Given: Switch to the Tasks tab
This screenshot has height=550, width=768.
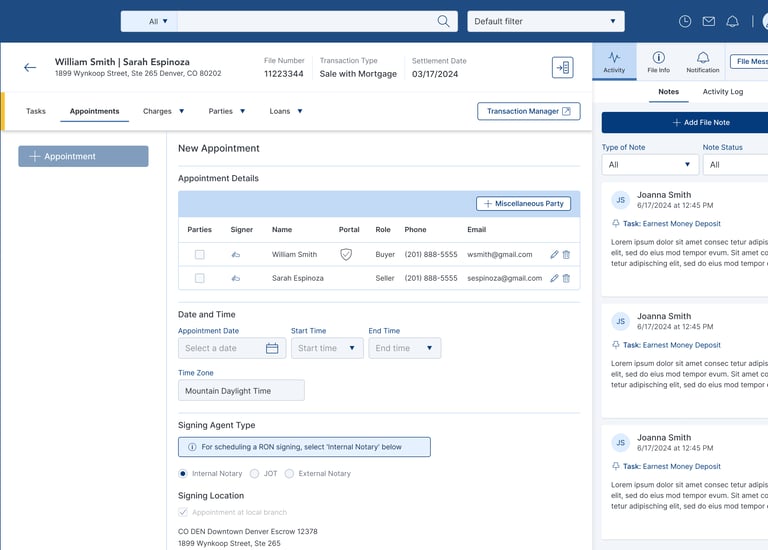Looking at the screenshot, I should coord(36,111).
